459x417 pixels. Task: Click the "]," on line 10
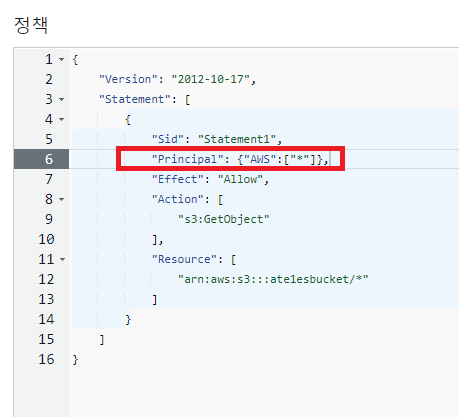pos(158,240)
